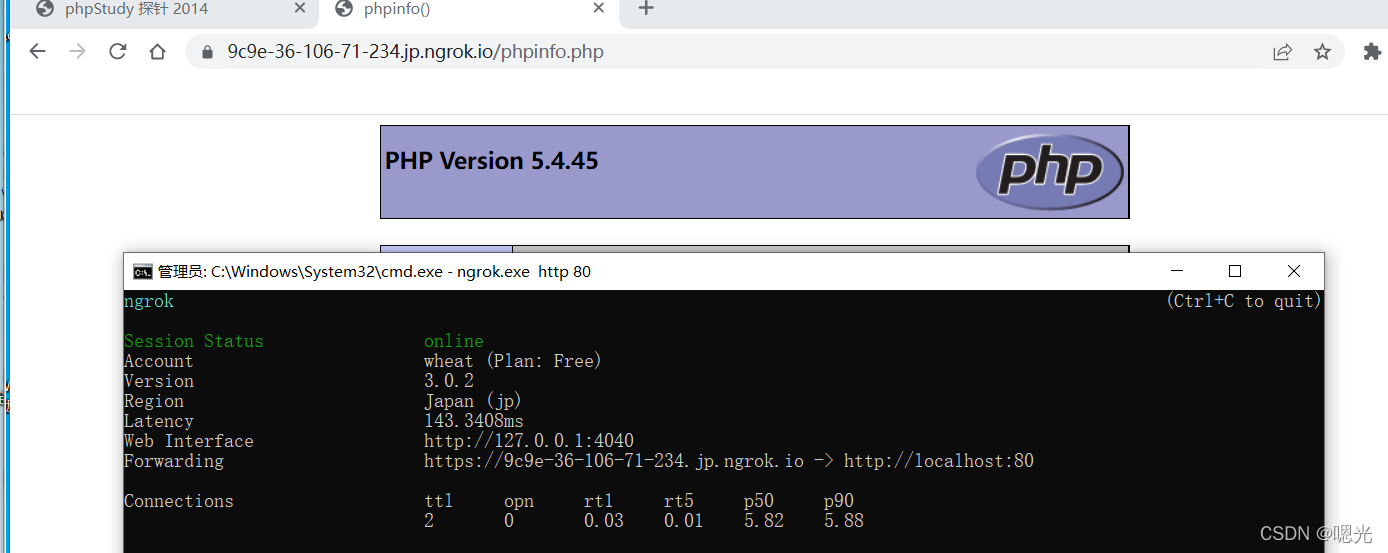Open the browser home page
1388x553 pixels.
pyautogui.click(x=157, y=51)
